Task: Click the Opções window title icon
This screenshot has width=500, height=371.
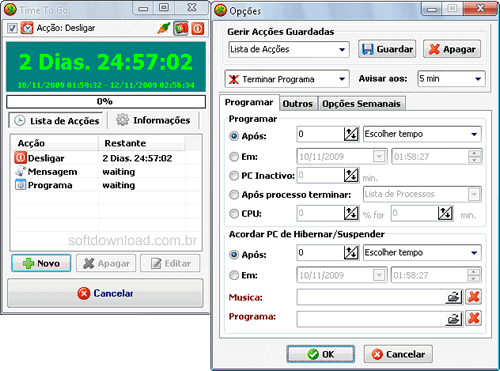Action: [220, 11]
